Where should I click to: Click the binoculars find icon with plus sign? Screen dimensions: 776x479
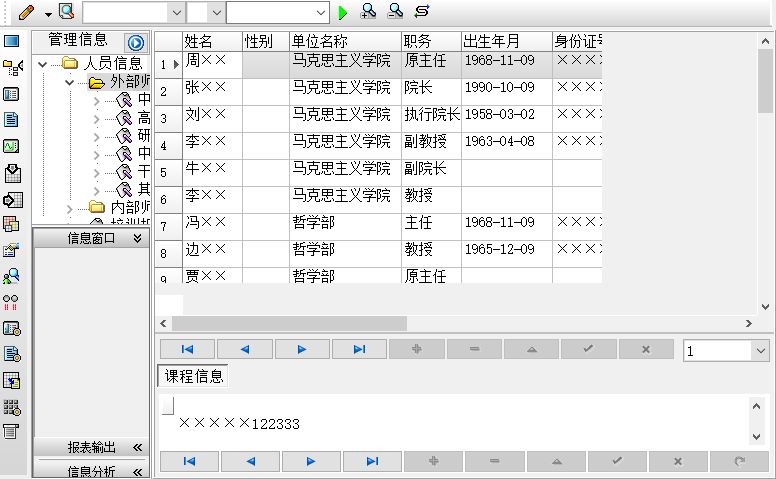pos(368,11)
